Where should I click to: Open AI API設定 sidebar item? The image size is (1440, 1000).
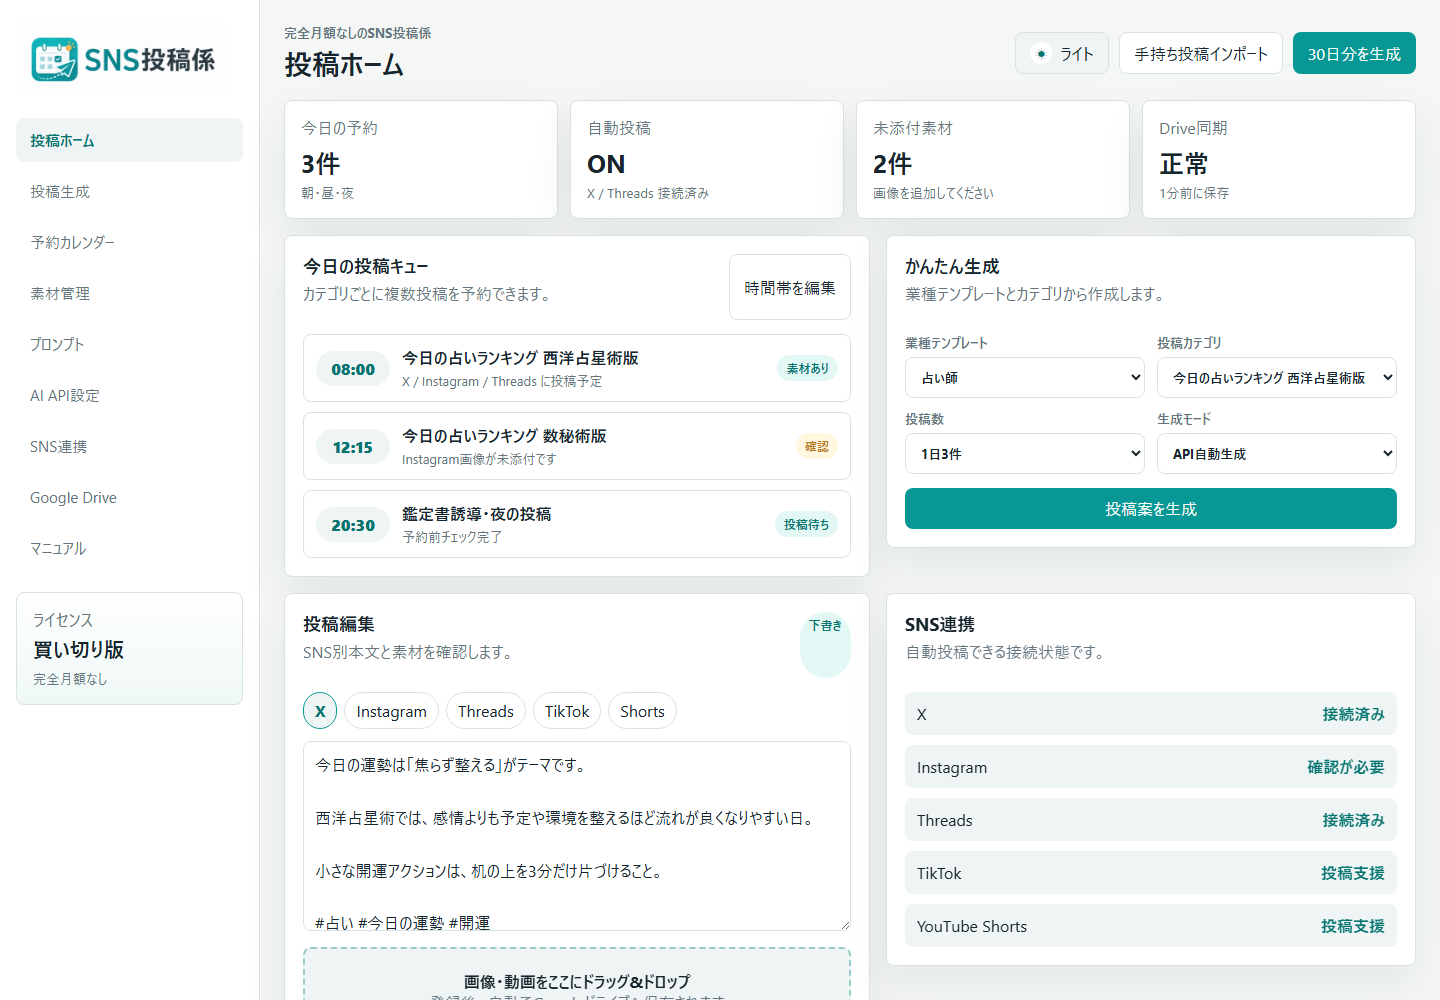tap(129, 395)
